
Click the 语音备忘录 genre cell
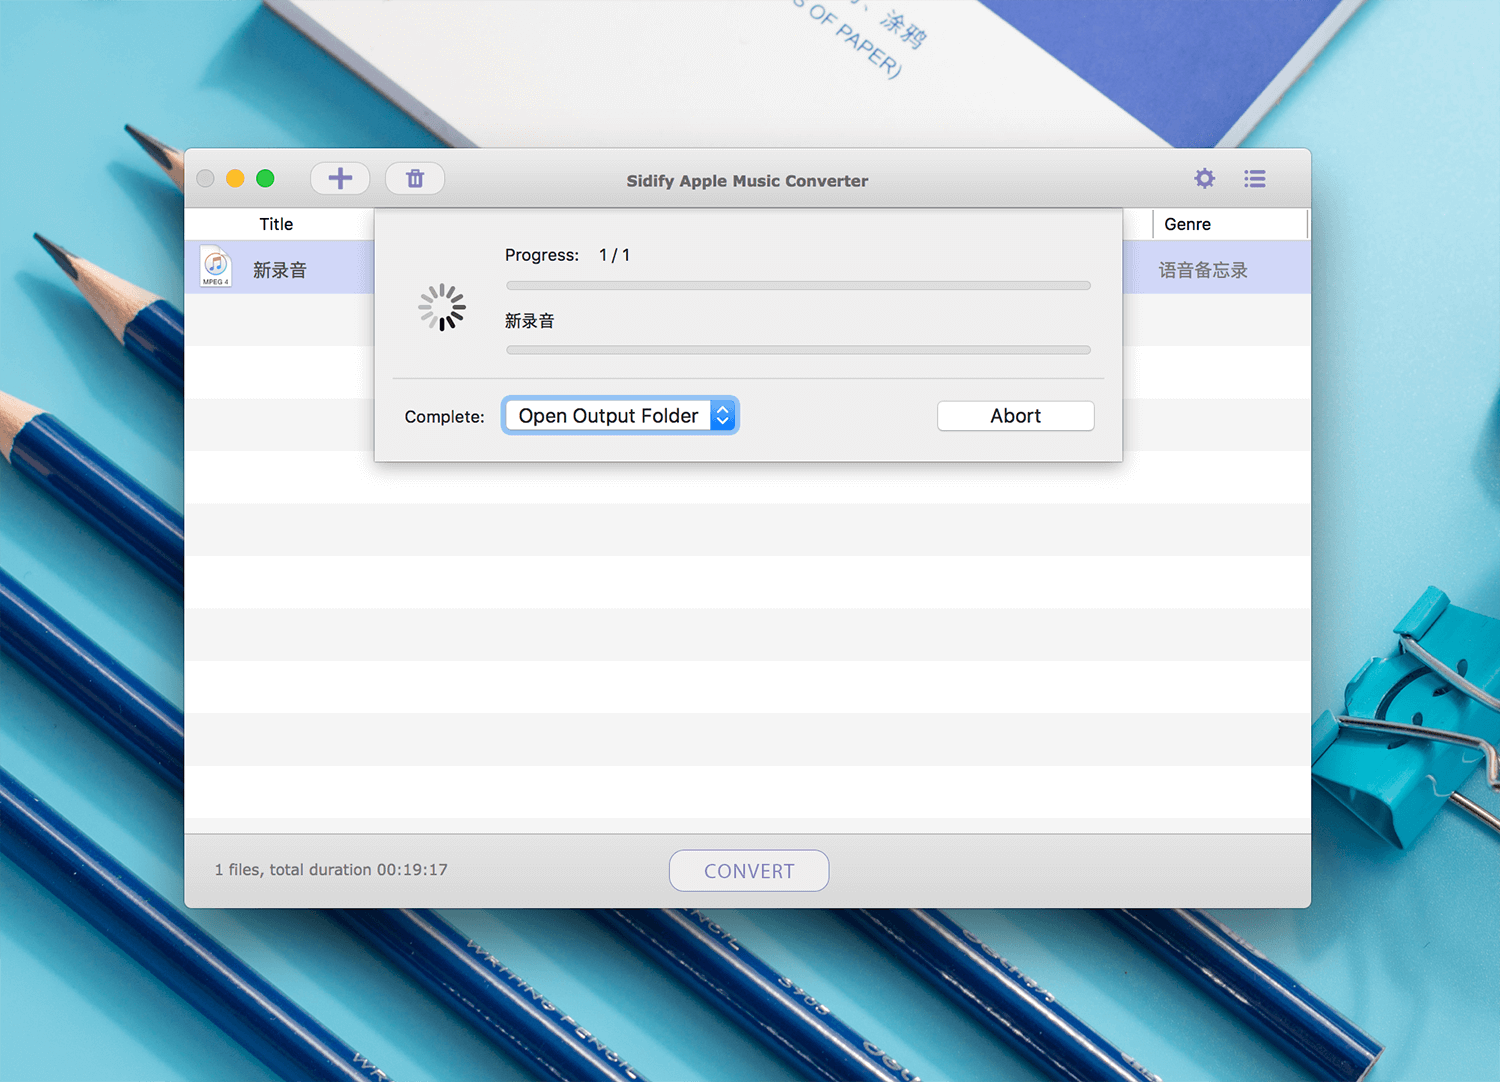click(1203, 270)
